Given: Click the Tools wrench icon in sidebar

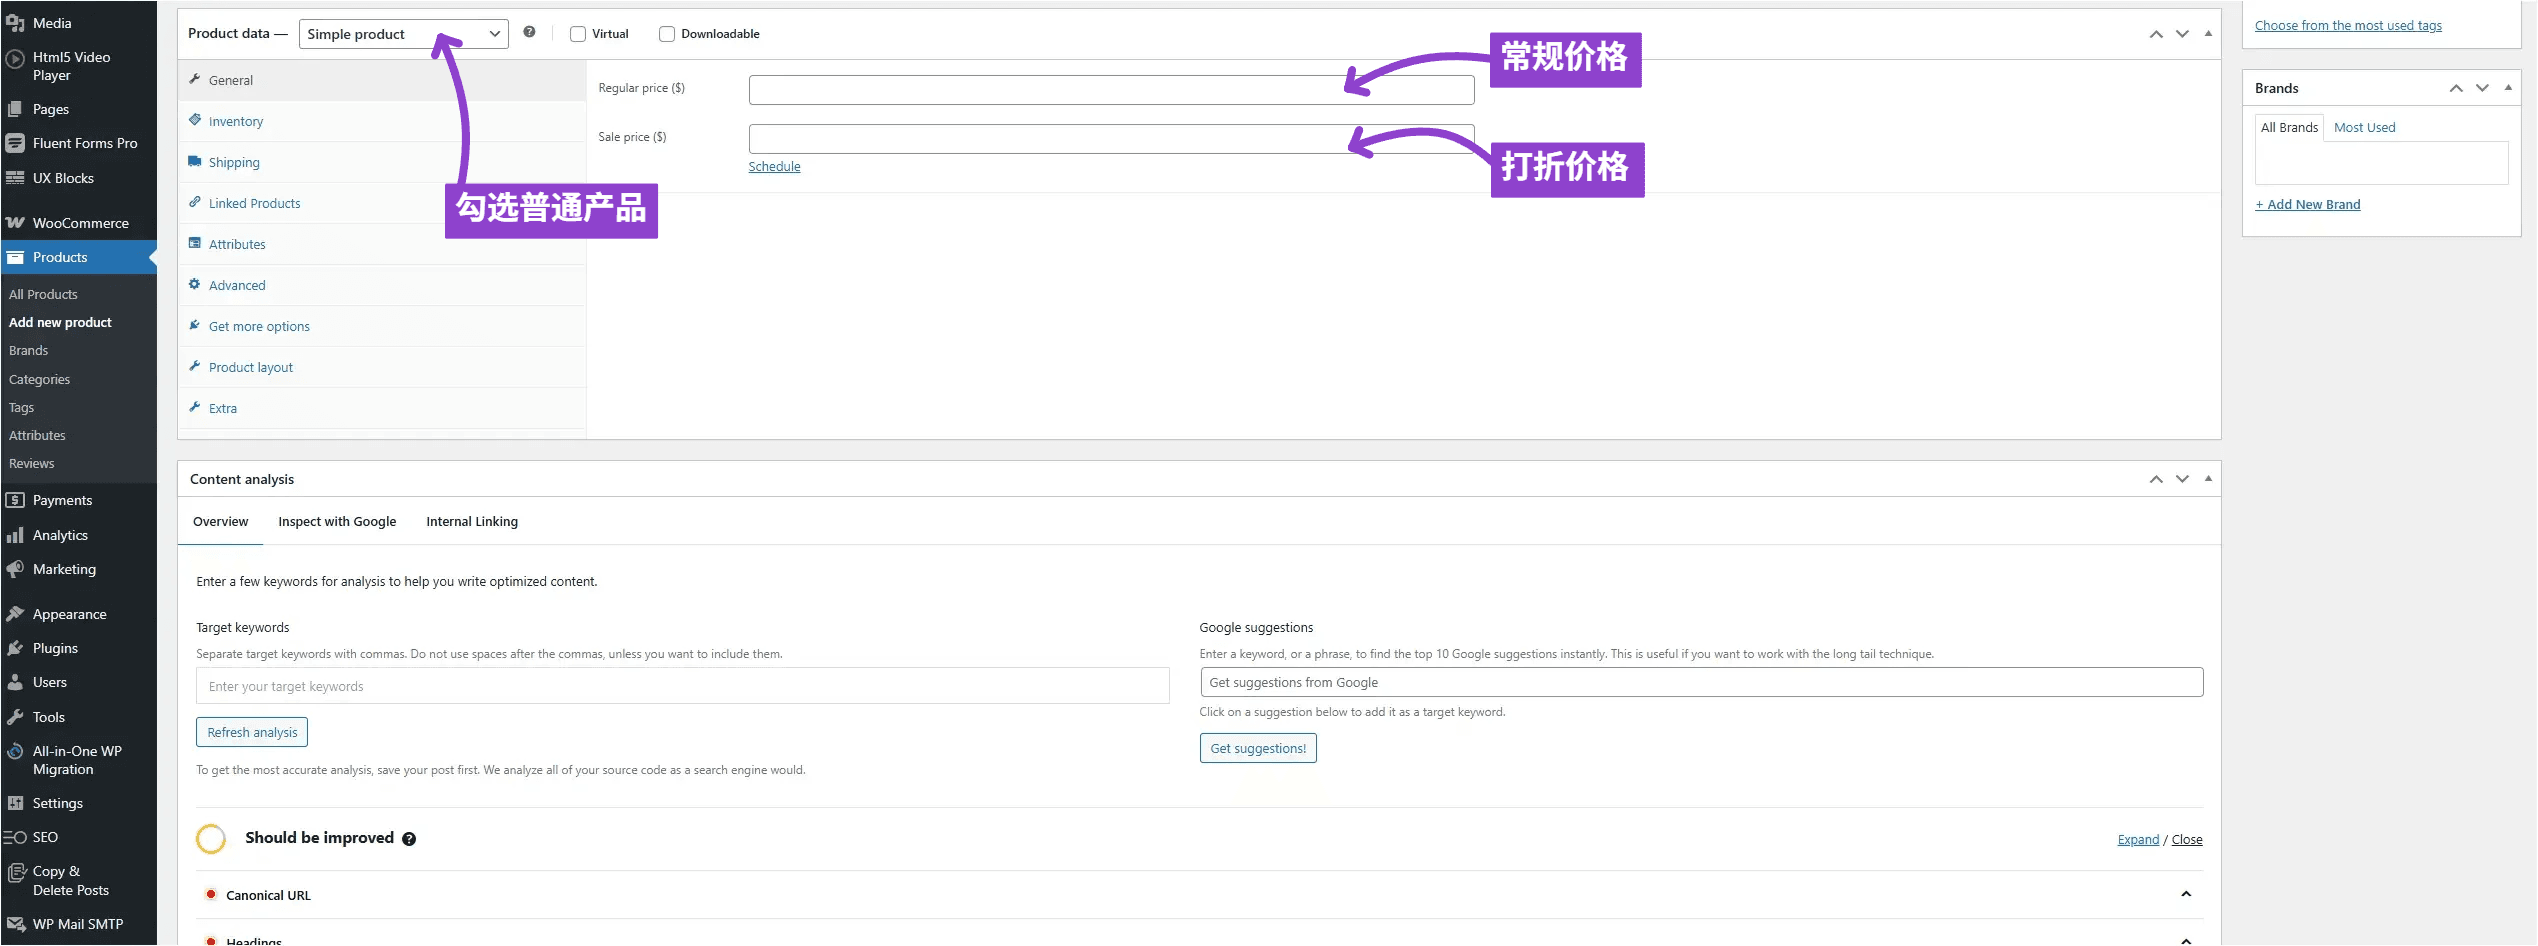Looking at the screenshot, I should coord(15,718).
